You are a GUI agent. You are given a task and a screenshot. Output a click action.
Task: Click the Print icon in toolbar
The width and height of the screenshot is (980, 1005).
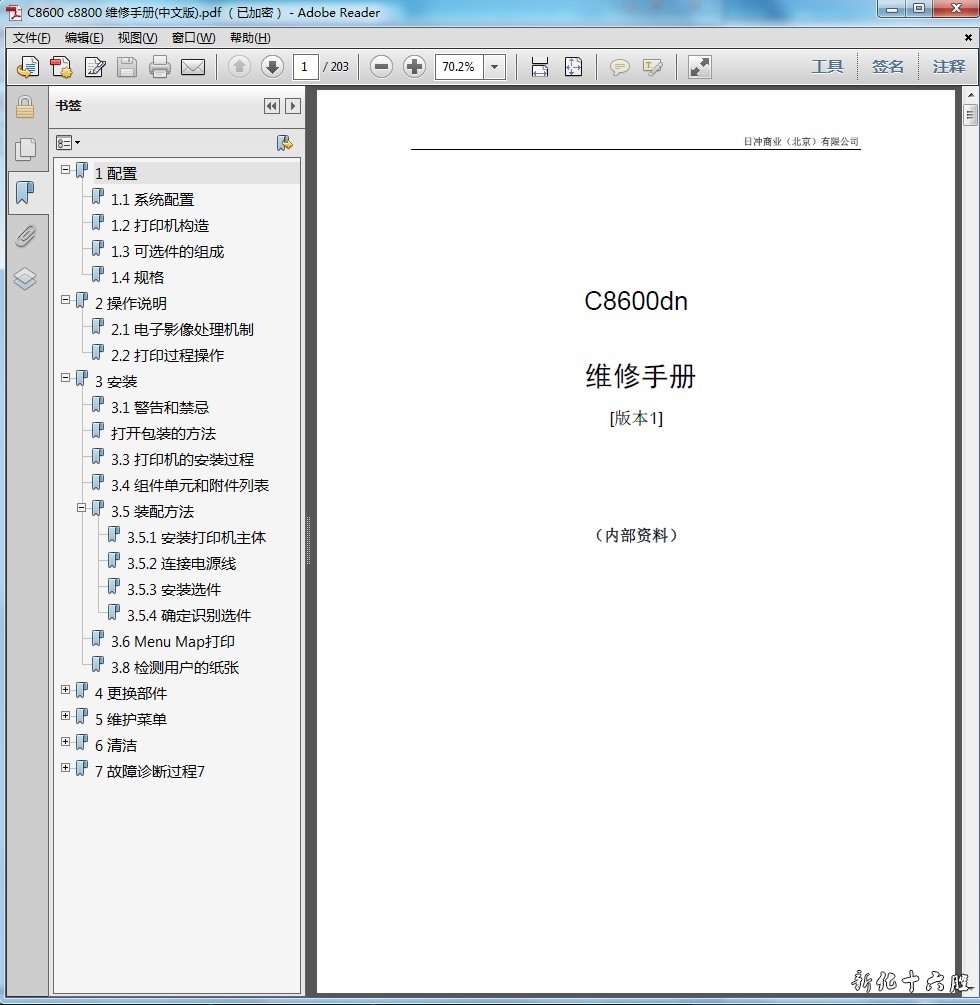(160, 67)
